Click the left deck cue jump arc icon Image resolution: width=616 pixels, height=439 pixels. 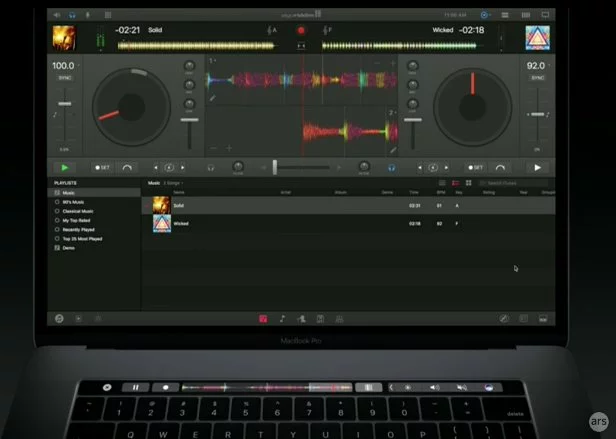pyautogui.click(x=127, y=168)
